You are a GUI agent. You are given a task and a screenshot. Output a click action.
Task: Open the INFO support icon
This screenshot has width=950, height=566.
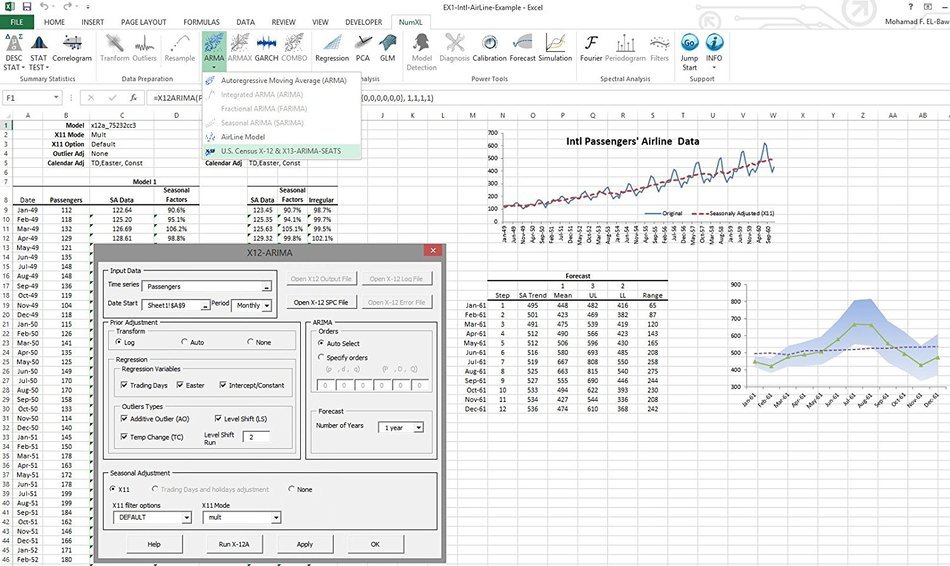[714, 51]
